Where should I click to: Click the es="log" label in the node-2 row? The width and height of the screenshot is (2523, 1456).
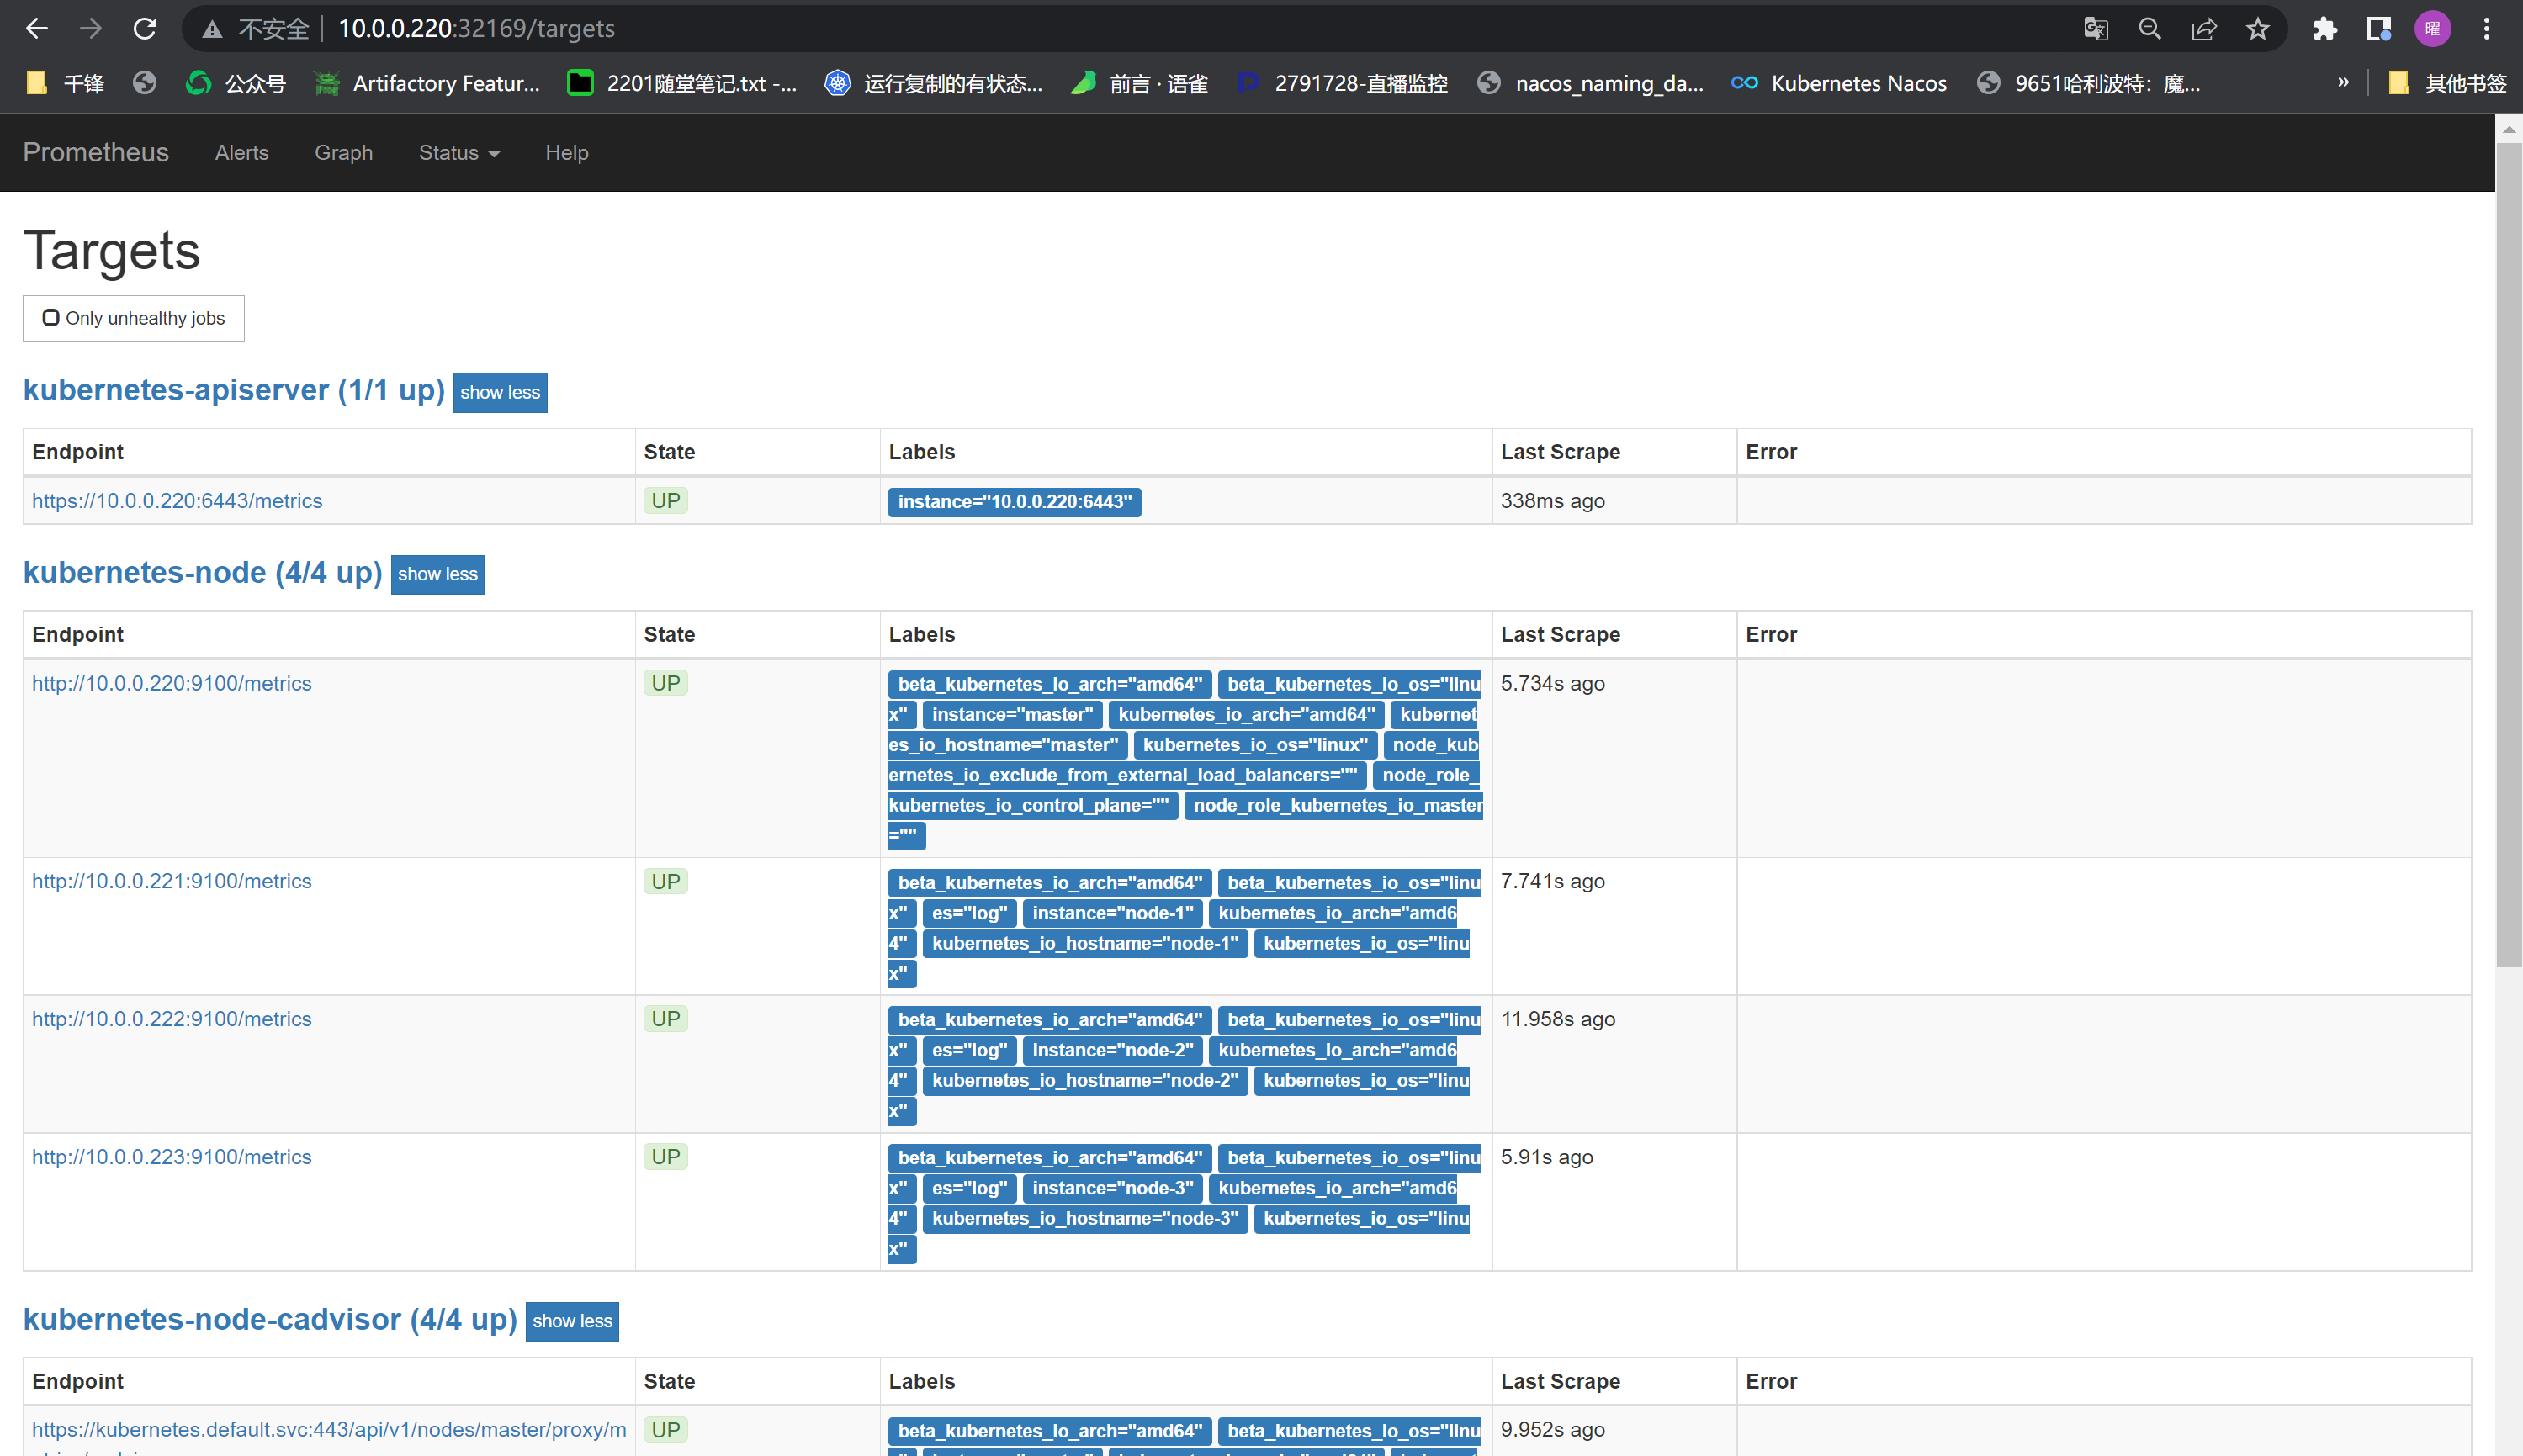(x=969, y=1050)
